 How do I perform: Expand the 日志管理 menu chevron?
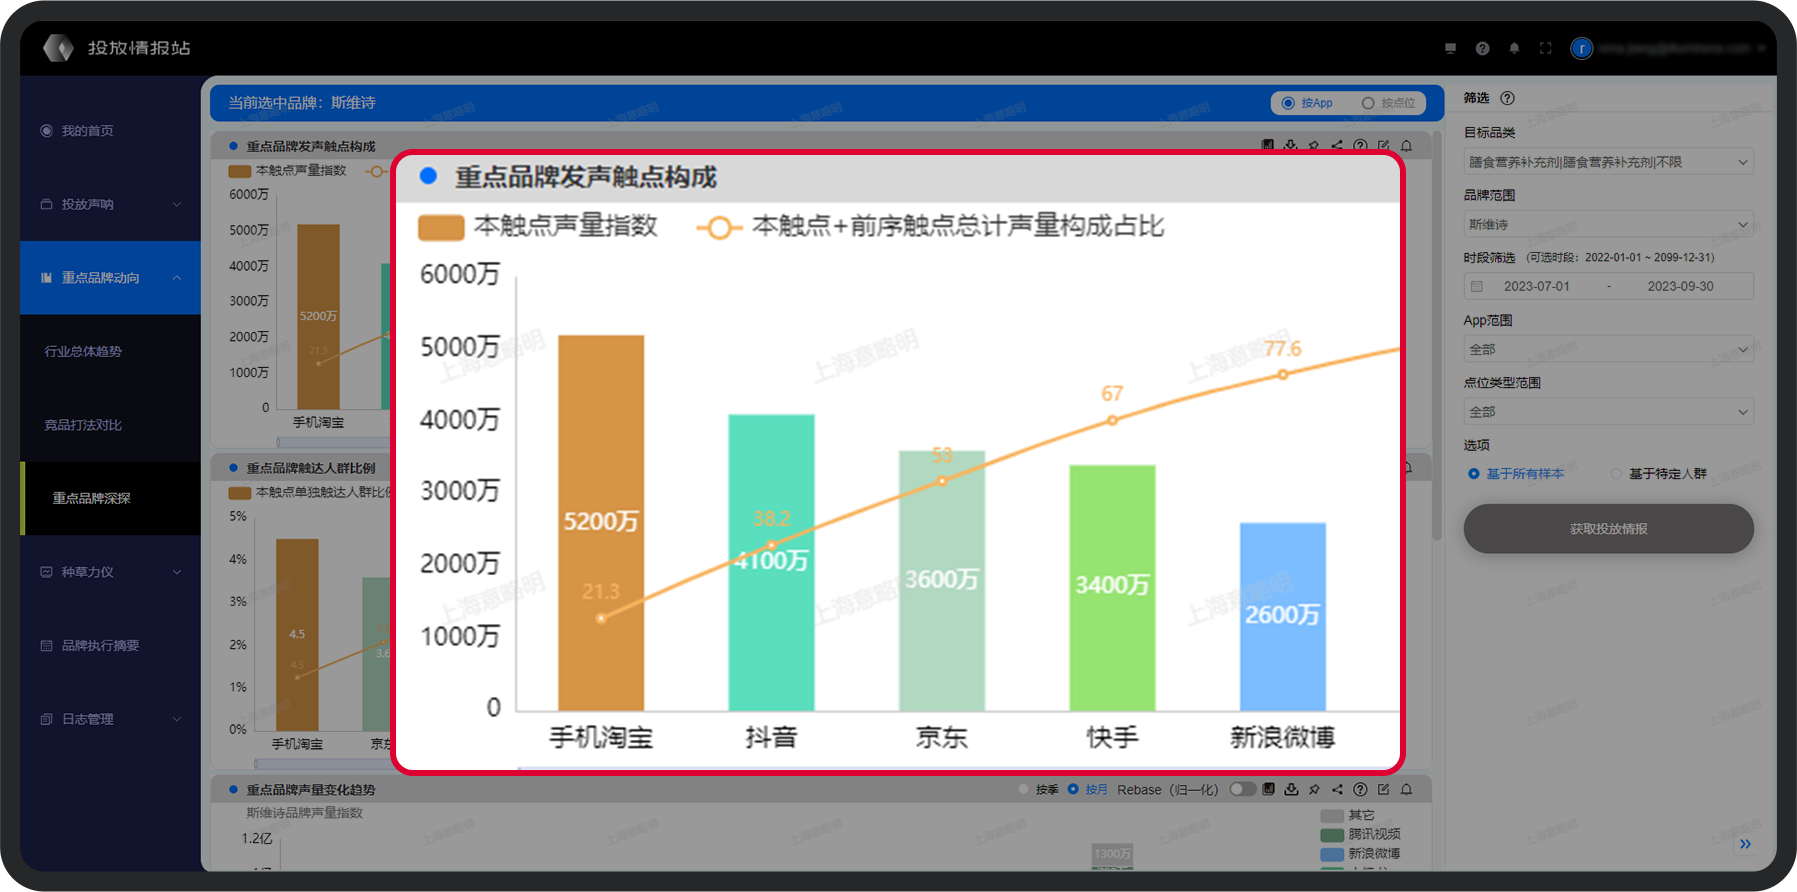pyautogui.click(x=177, y=719)
